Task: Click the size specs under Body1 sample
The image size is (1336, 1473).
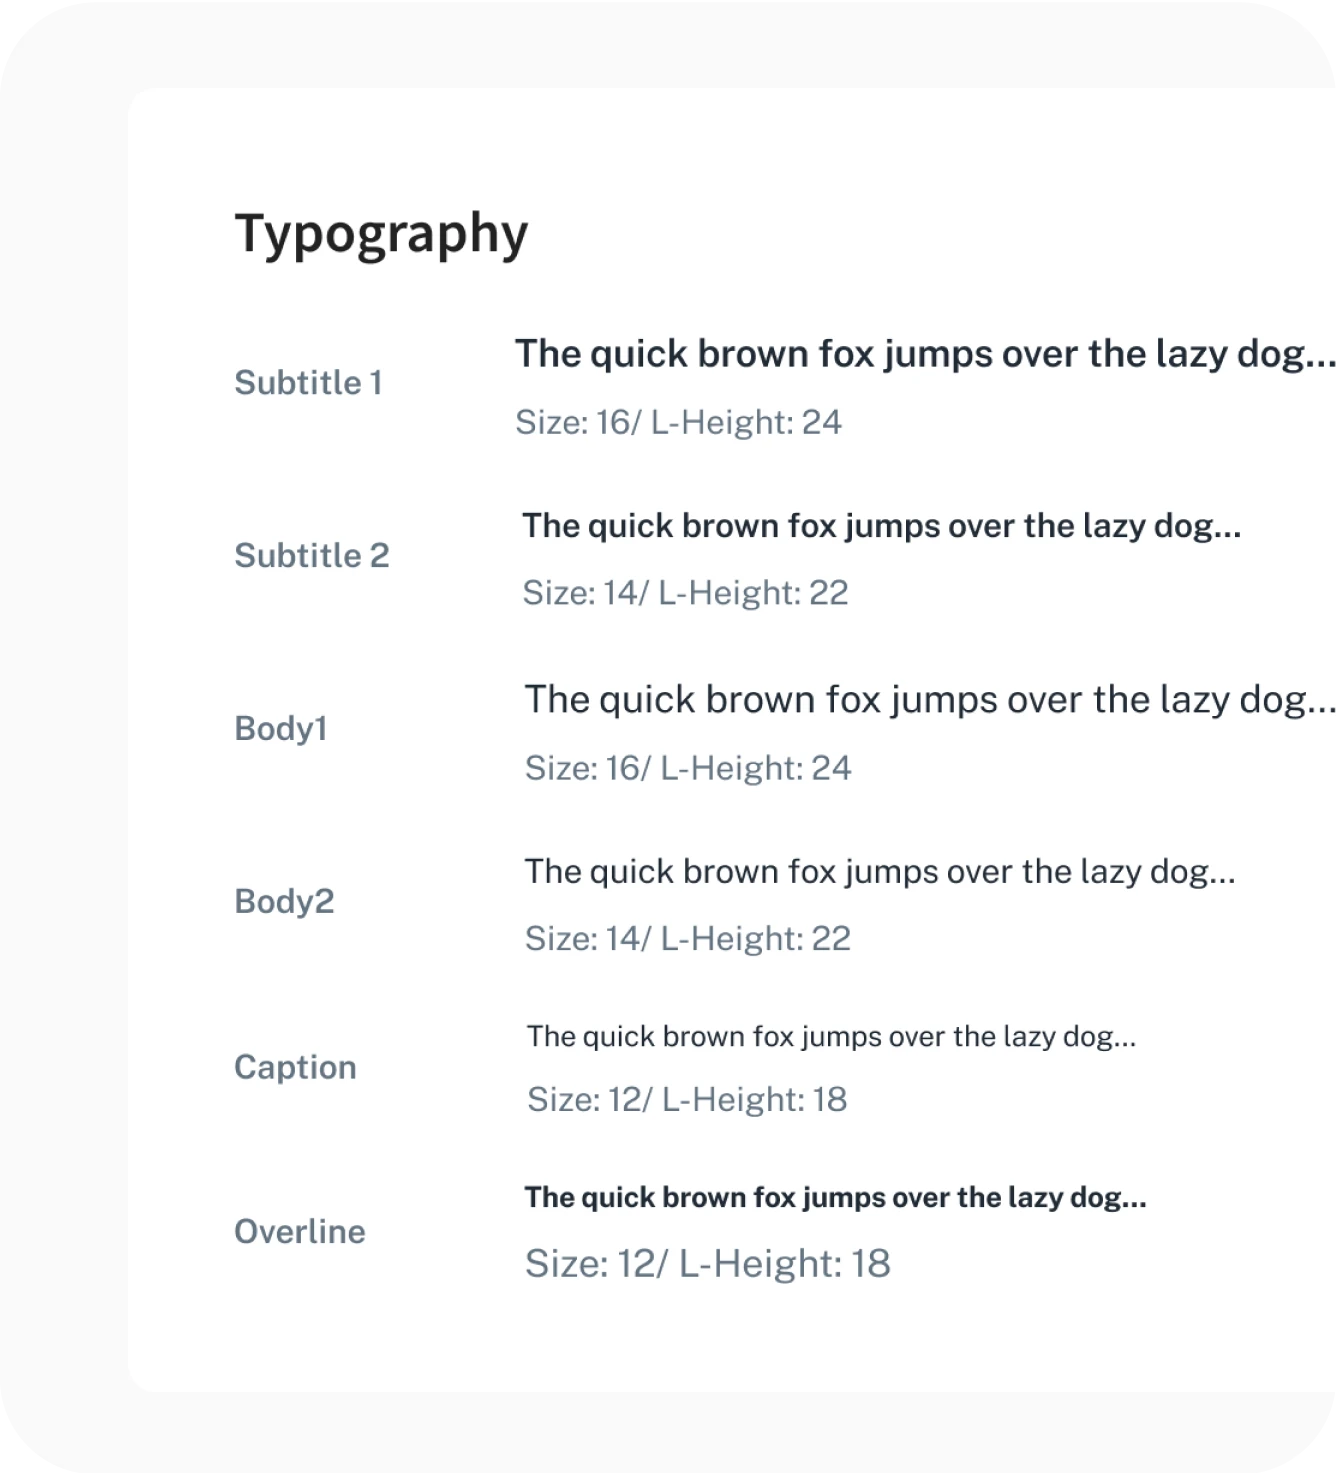Action: (688, 768)
